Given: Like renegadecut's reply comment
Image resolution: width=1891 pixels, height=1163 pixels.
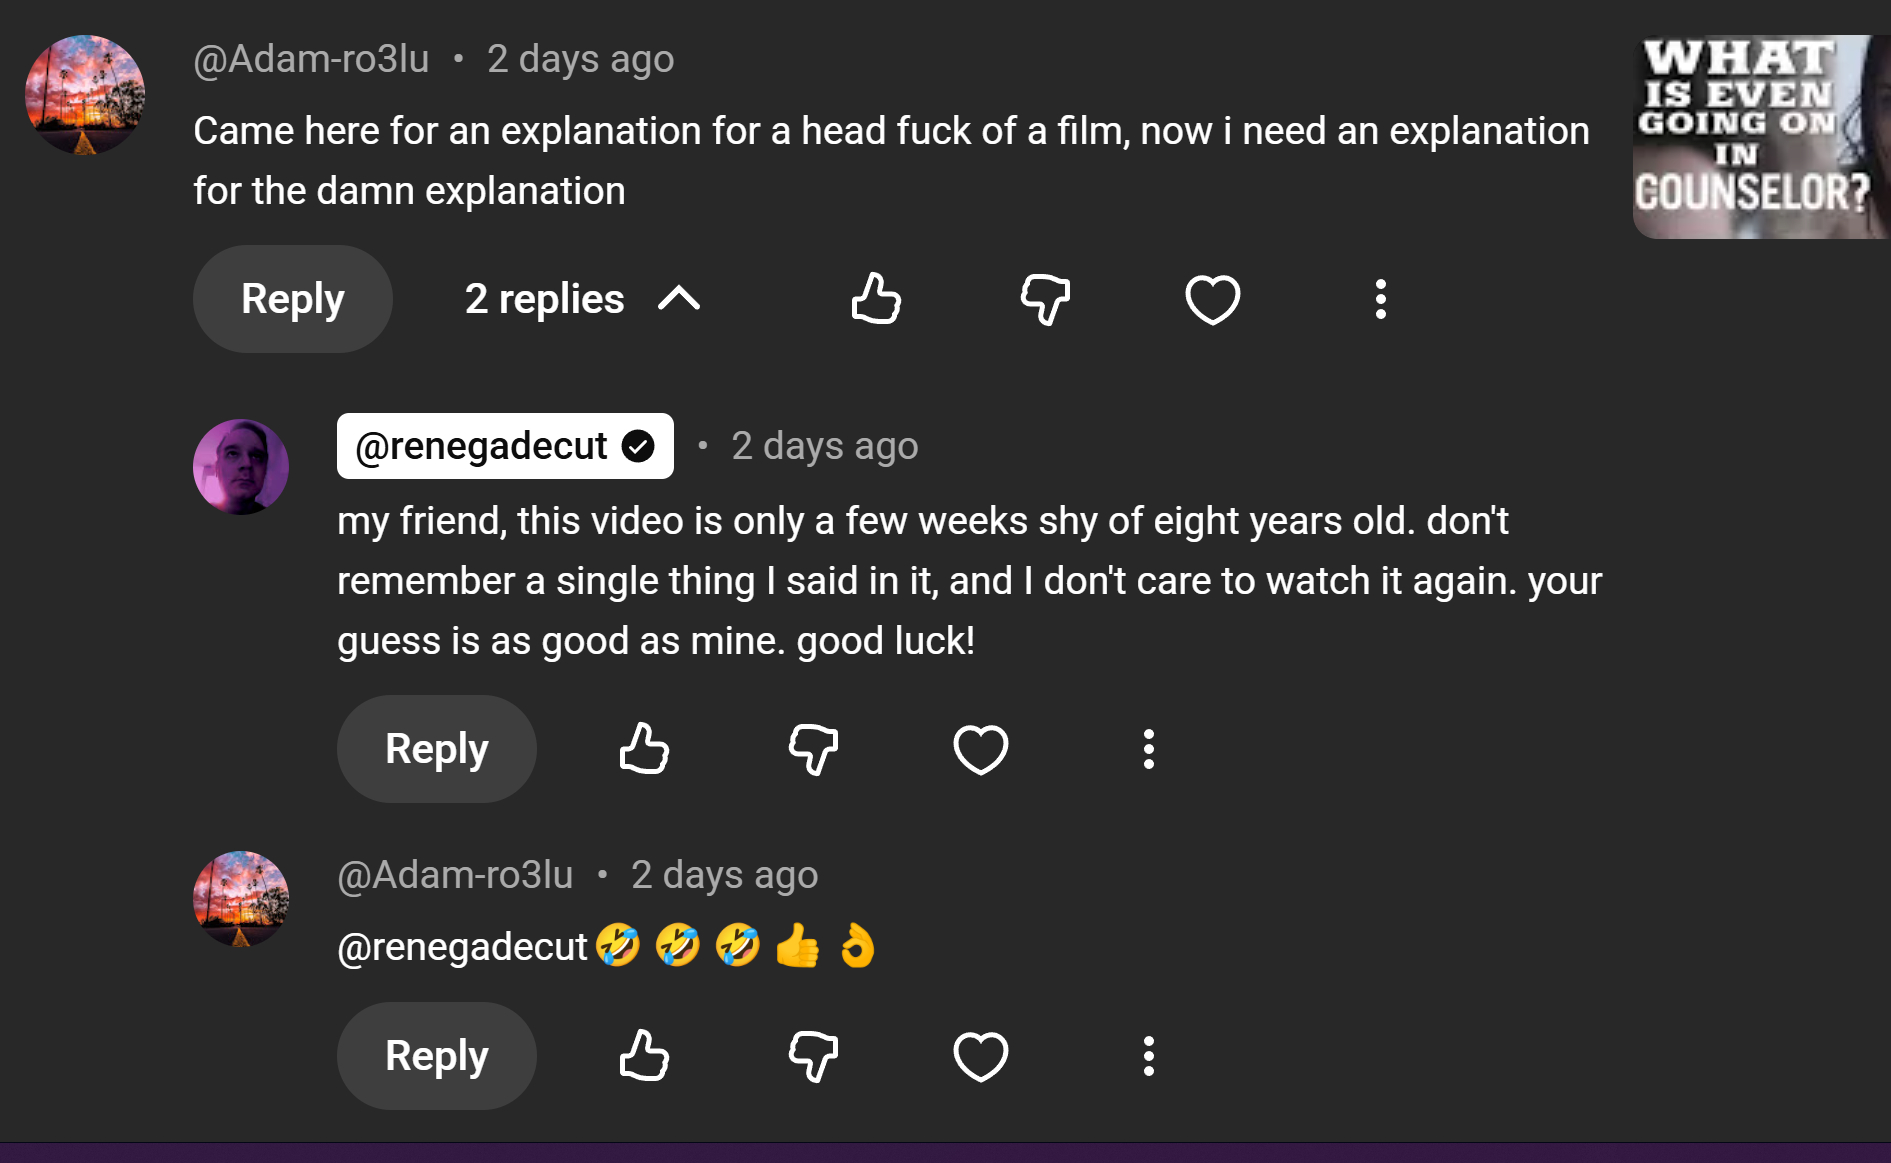Looking at the screenshot, I should pos(644,749).
